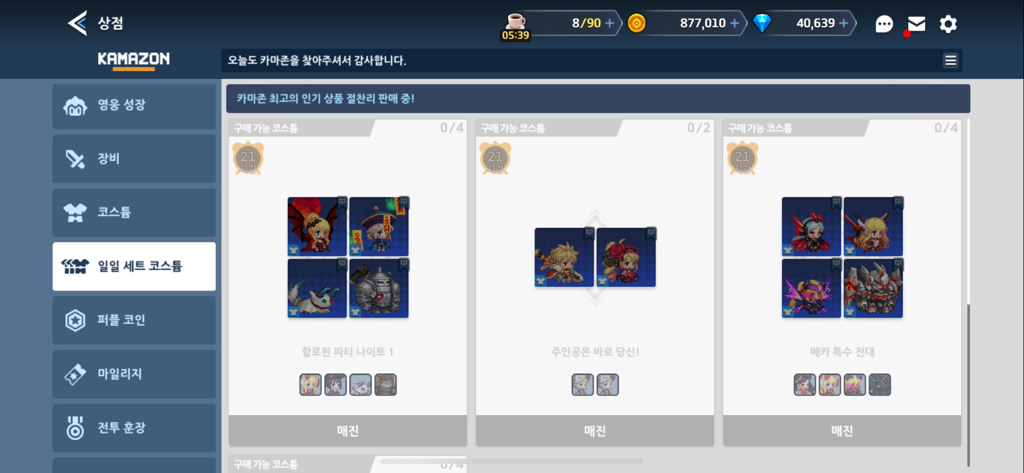Add gold coins with the plus button

pos(734,24)
